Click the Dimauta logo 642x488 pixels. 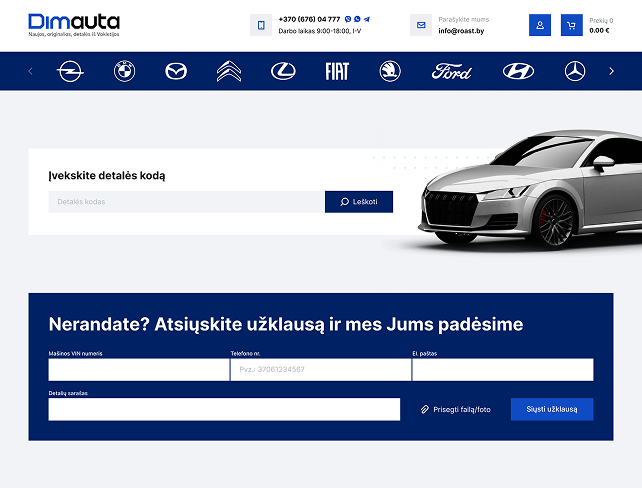(x=74, y=24)
